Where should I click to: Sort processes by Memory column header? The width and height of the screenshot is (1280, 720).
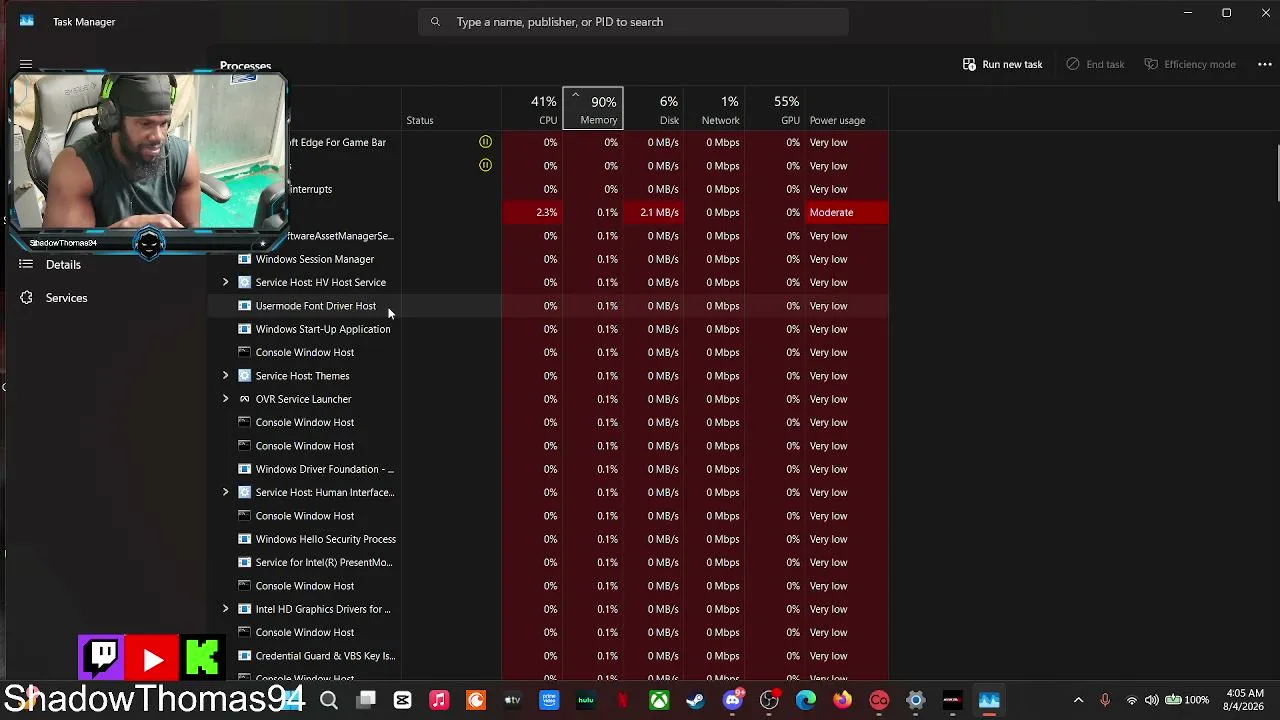[x=593, y=109]
